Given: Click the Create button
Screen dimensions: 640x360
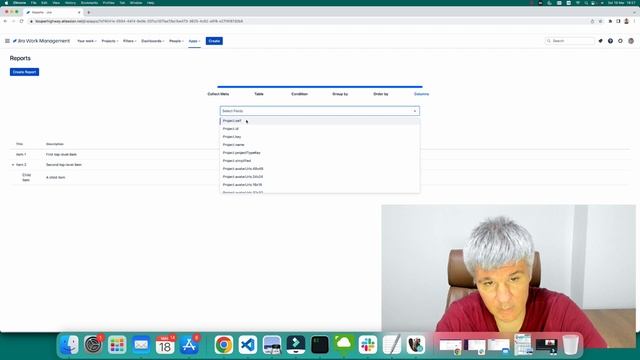Looking at the screenshot, I should pos(214,41).
